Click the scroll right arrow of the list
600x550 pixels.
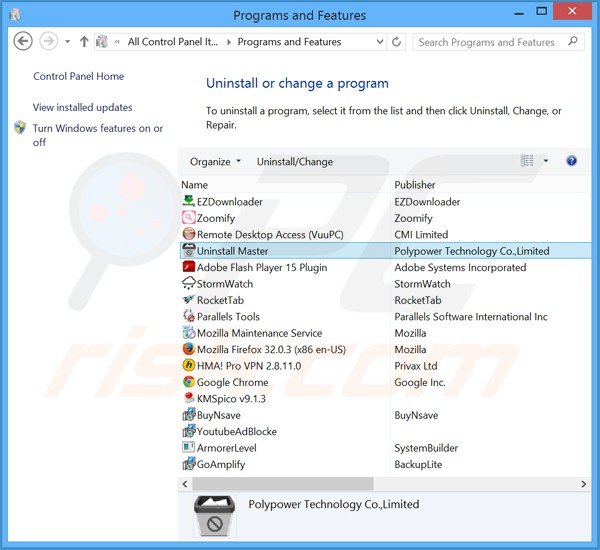(583, 484)
